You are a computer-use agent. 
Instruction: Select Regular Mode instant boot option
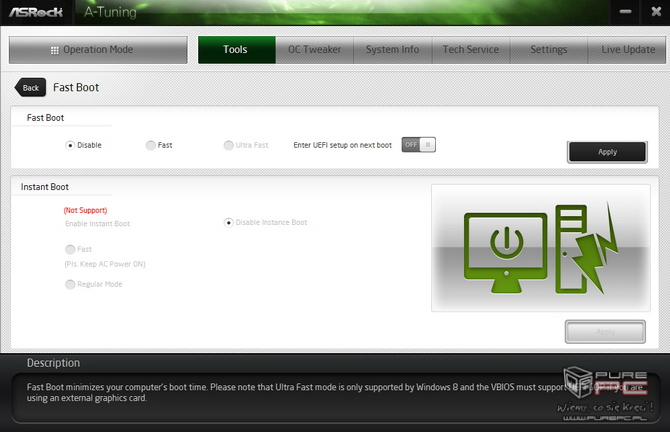click(x=70, y=284)
